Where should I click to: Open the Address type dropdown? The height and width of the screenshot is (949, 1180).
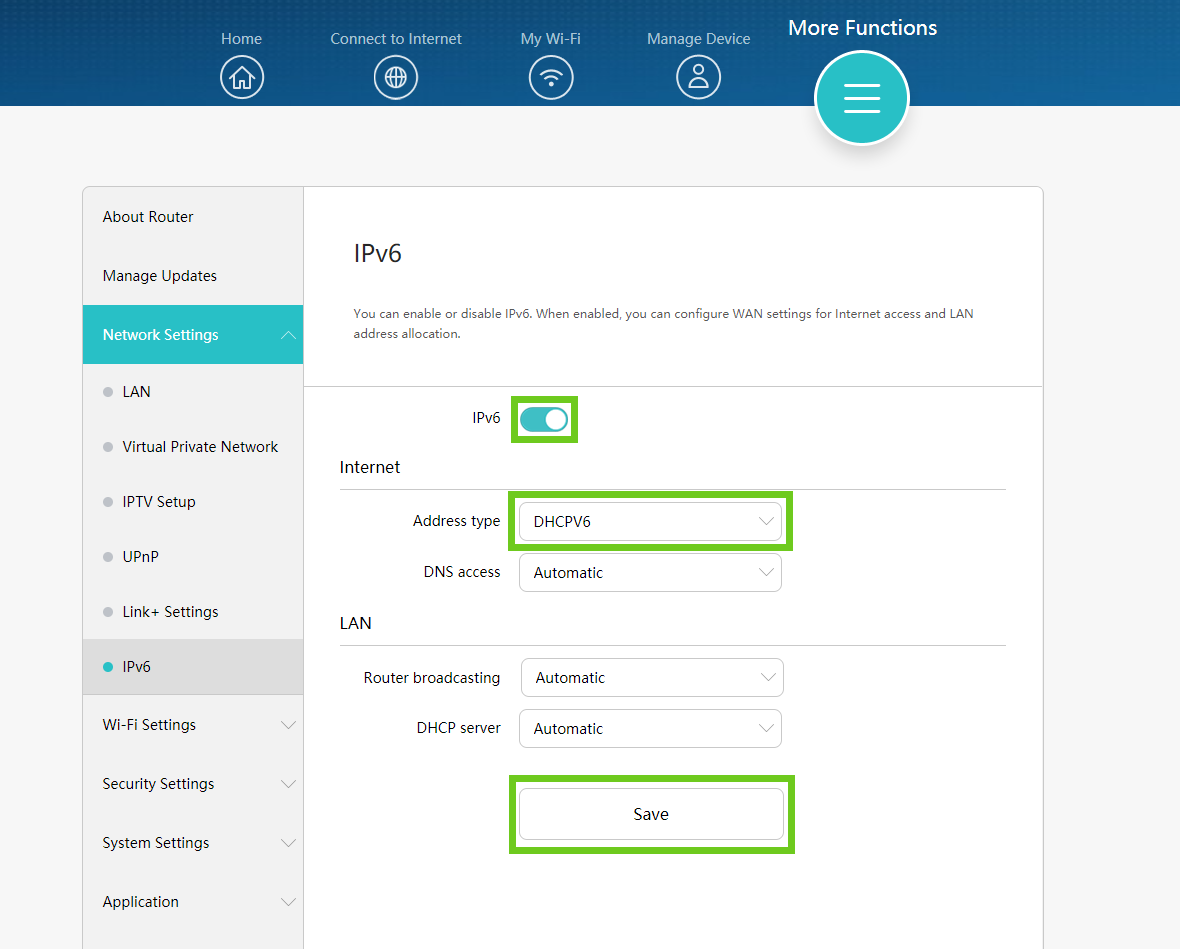click(x=650, y=521)
